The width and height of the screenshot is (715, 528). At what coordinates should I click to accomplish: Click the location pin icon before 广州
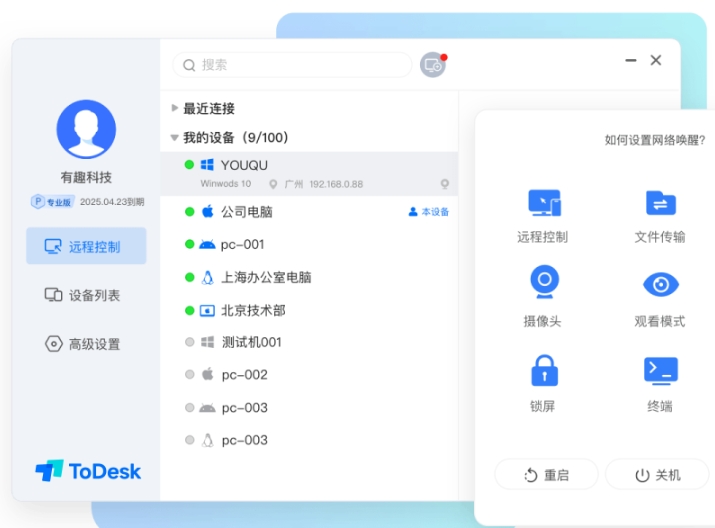tap(273, 184)
